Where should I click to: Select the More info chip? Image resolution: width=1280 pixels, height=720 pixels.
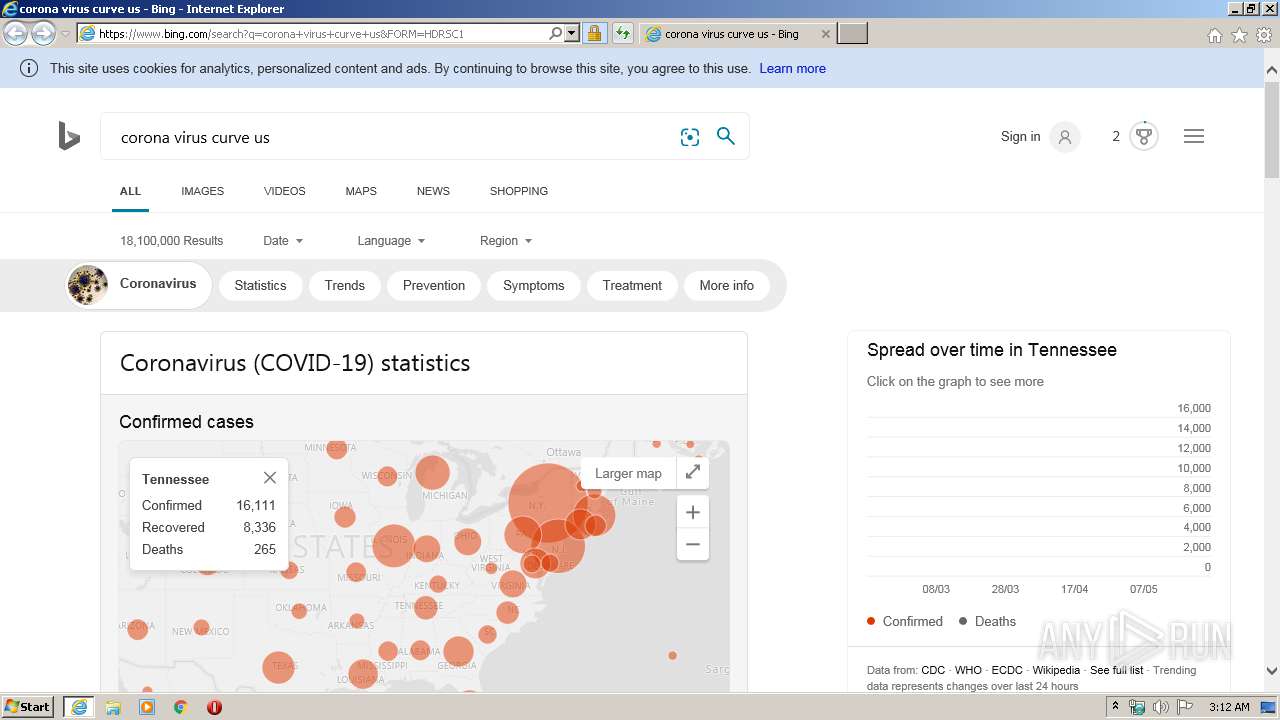pyautogui.click(x=727, y=285)
